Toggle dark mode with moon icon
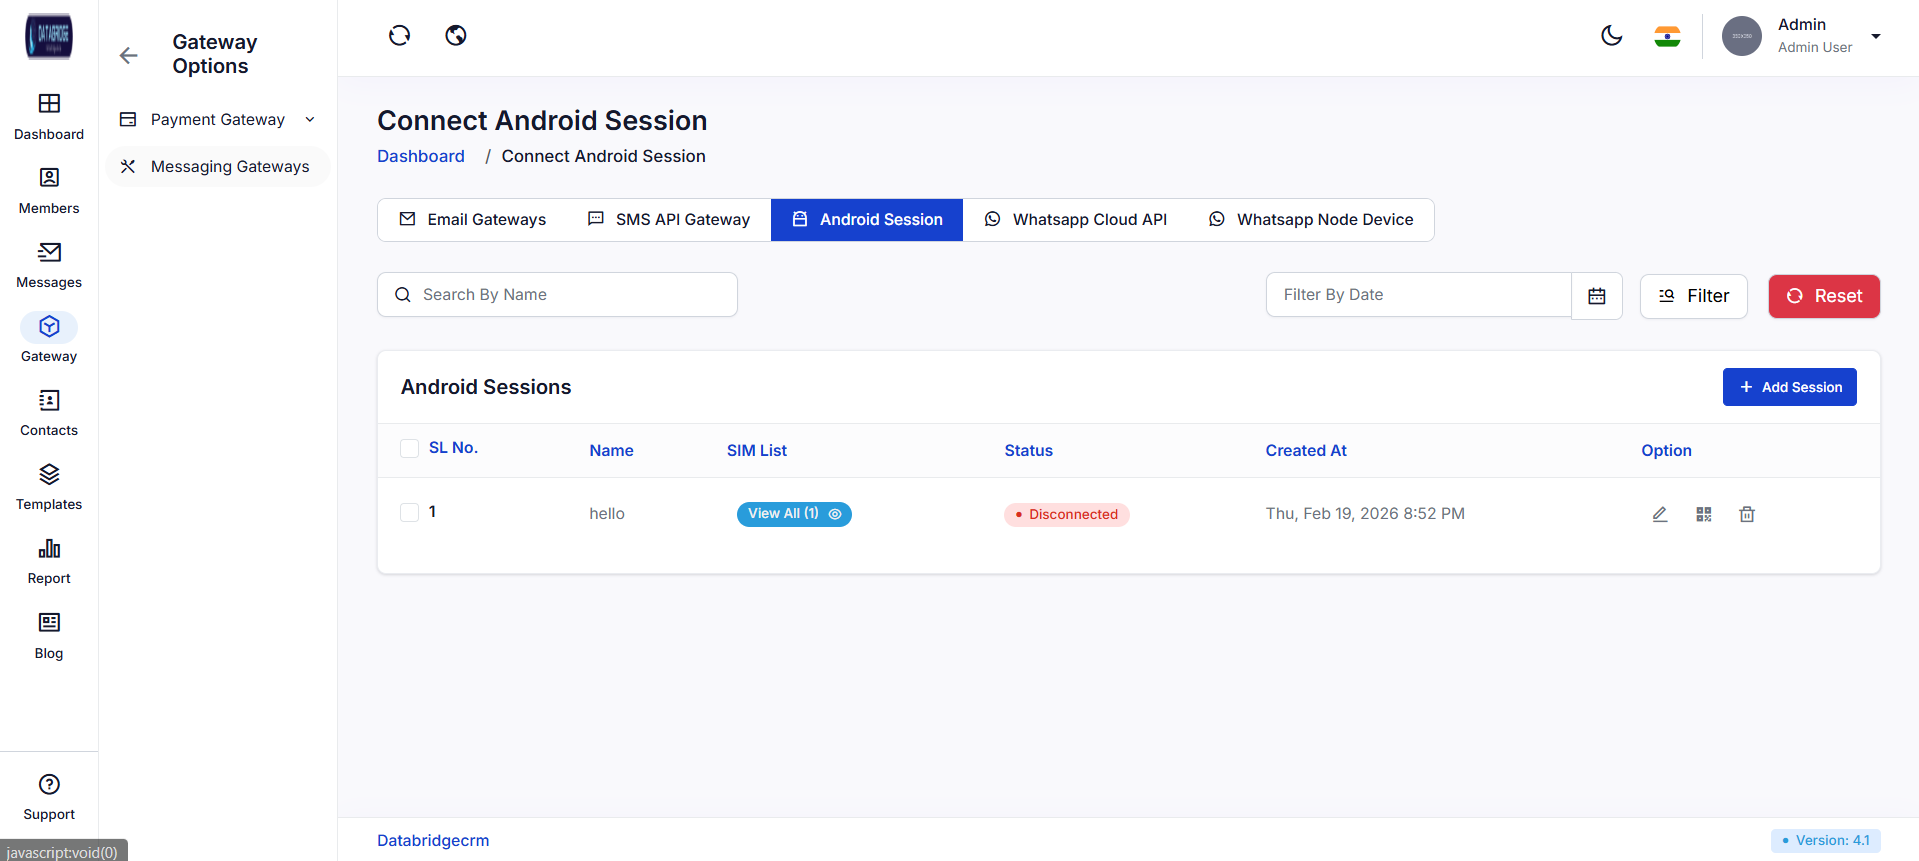The height and width of the screenshot is (861, 1919). tap(1611, 36)
